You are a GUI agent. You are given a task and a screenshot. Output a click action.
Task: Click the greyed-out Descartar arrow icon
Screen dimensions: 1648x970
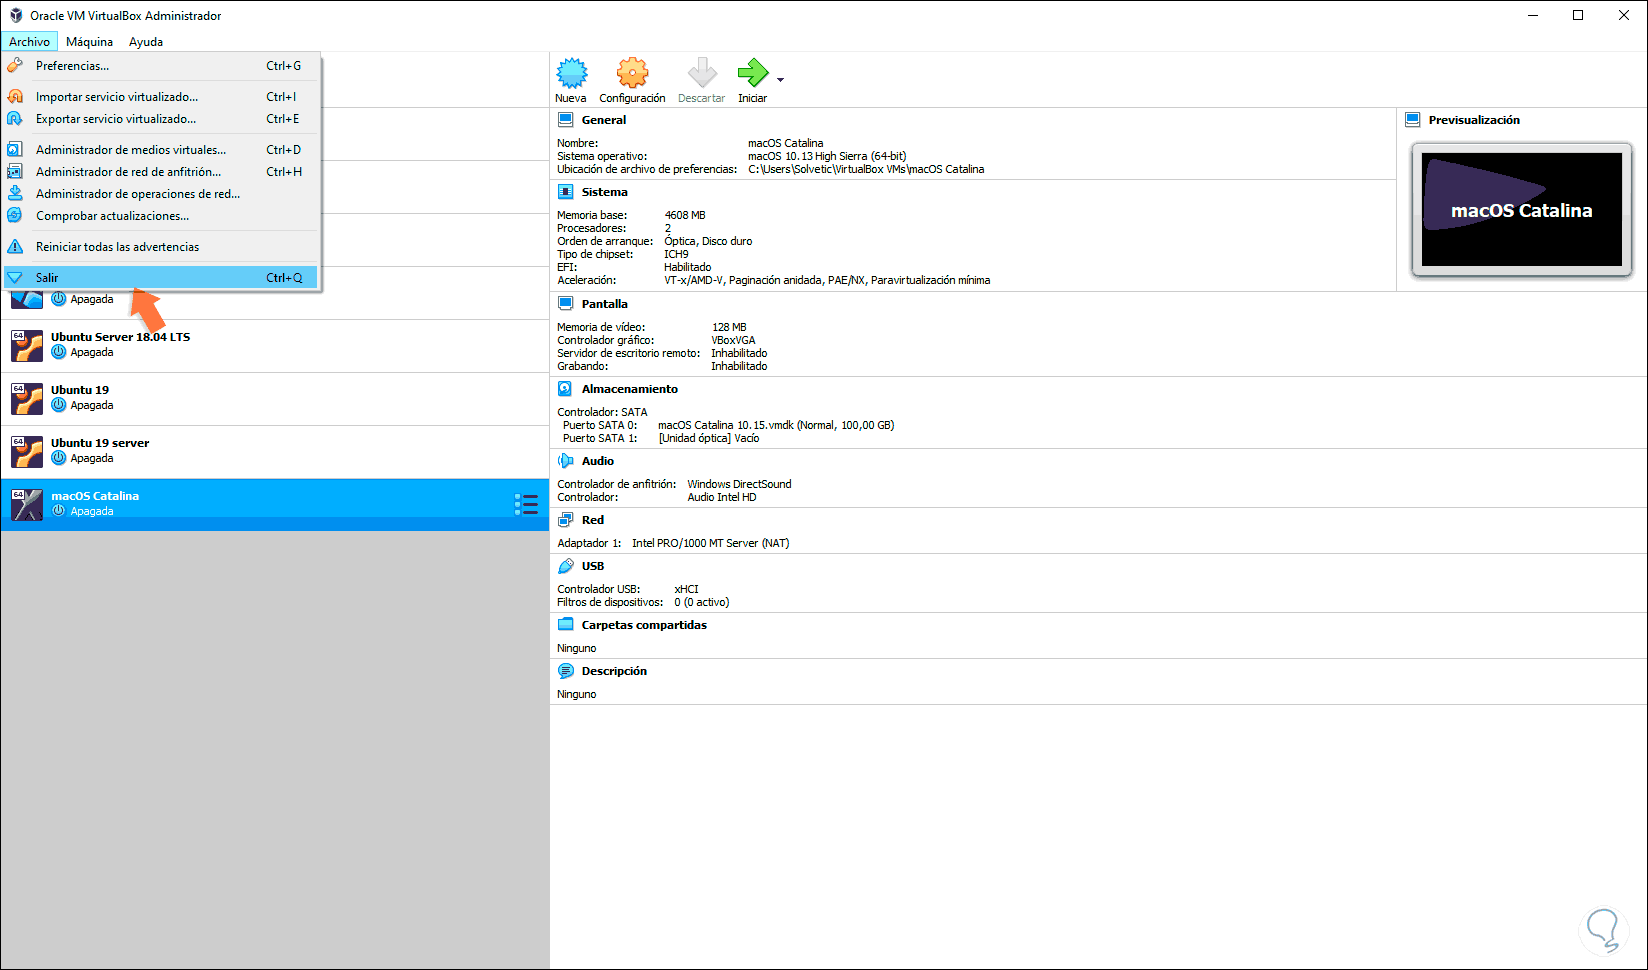[702, 73]
